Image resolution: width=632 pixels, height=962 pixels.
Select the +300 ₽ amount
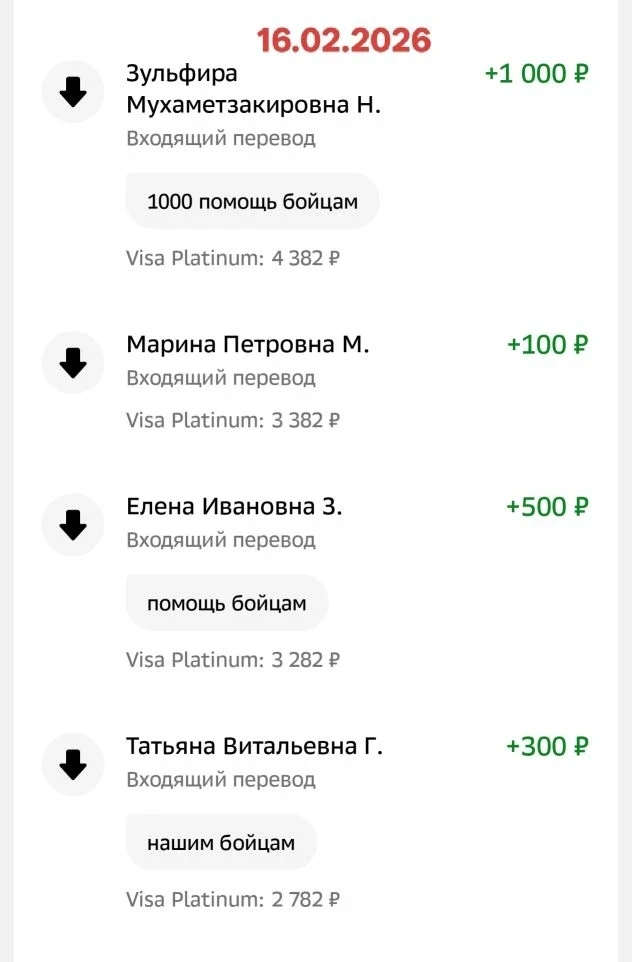coord(547,747)
